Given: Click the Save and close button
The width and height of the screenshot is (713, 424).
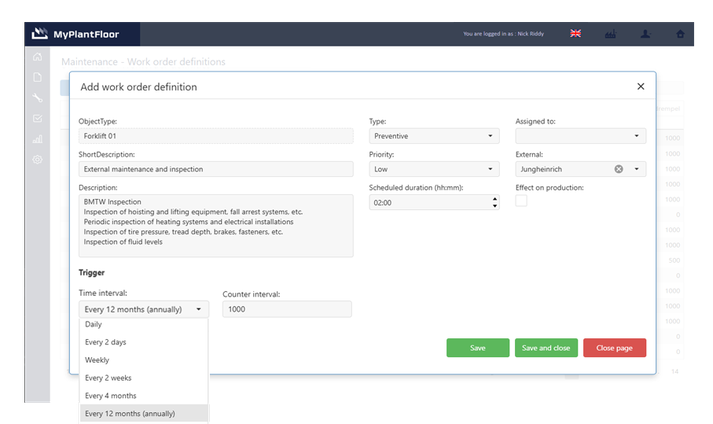Looking at the screenshot, I should (x=546, y=348).
